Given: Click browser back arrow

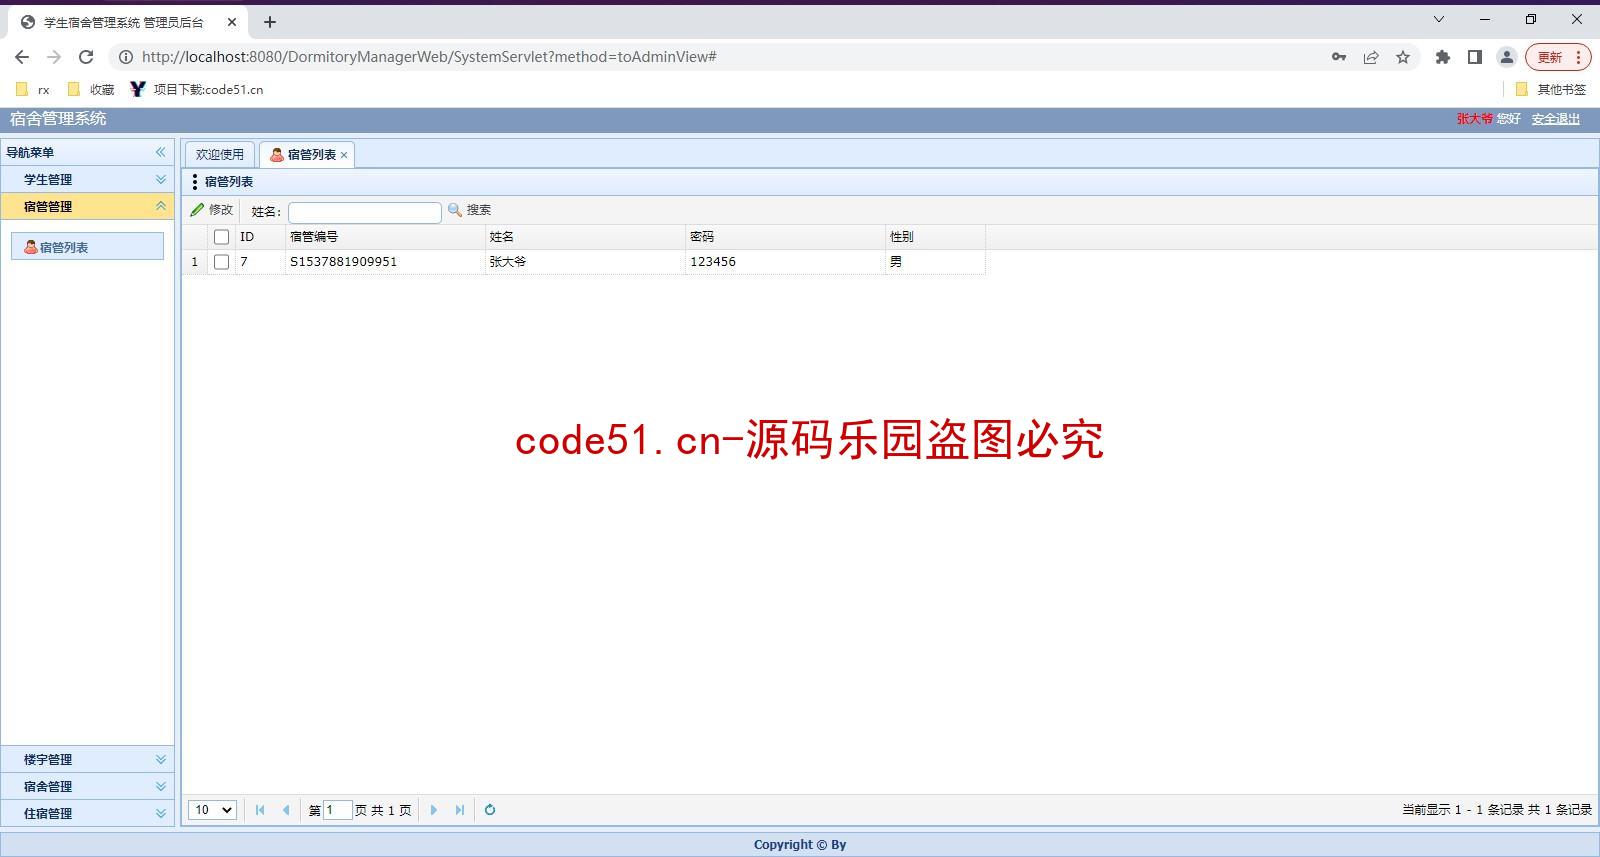Looking at the screenshot, I should coord(22,57).
